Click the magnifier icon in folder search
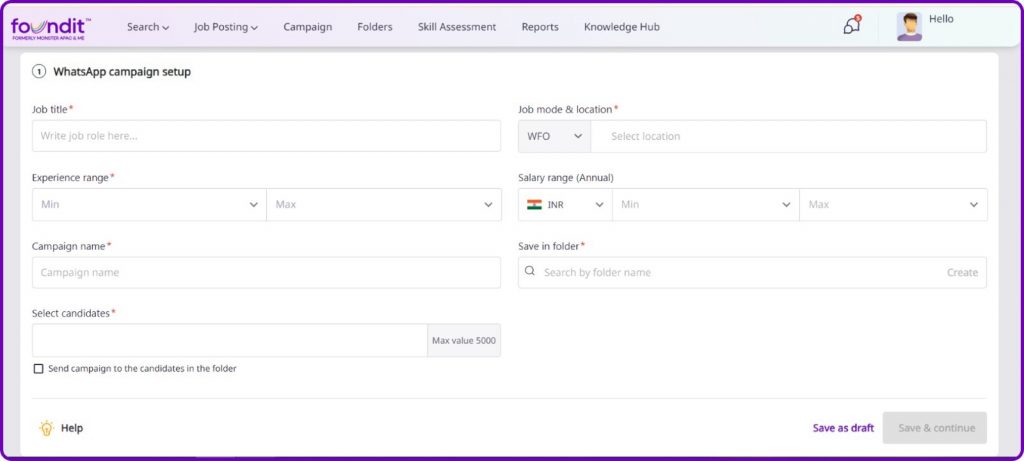Image resolution: width=1024 pixels, height=461 pixels. coord(530,272)
